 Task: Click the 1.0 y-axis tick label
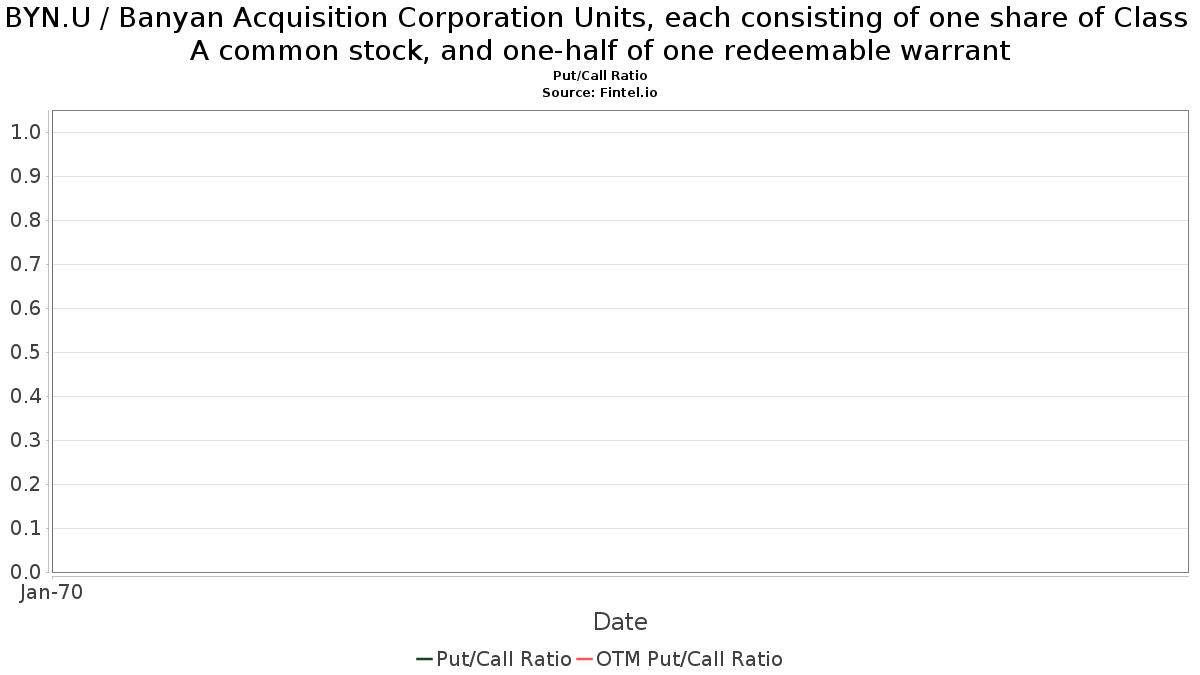(25, 132)
